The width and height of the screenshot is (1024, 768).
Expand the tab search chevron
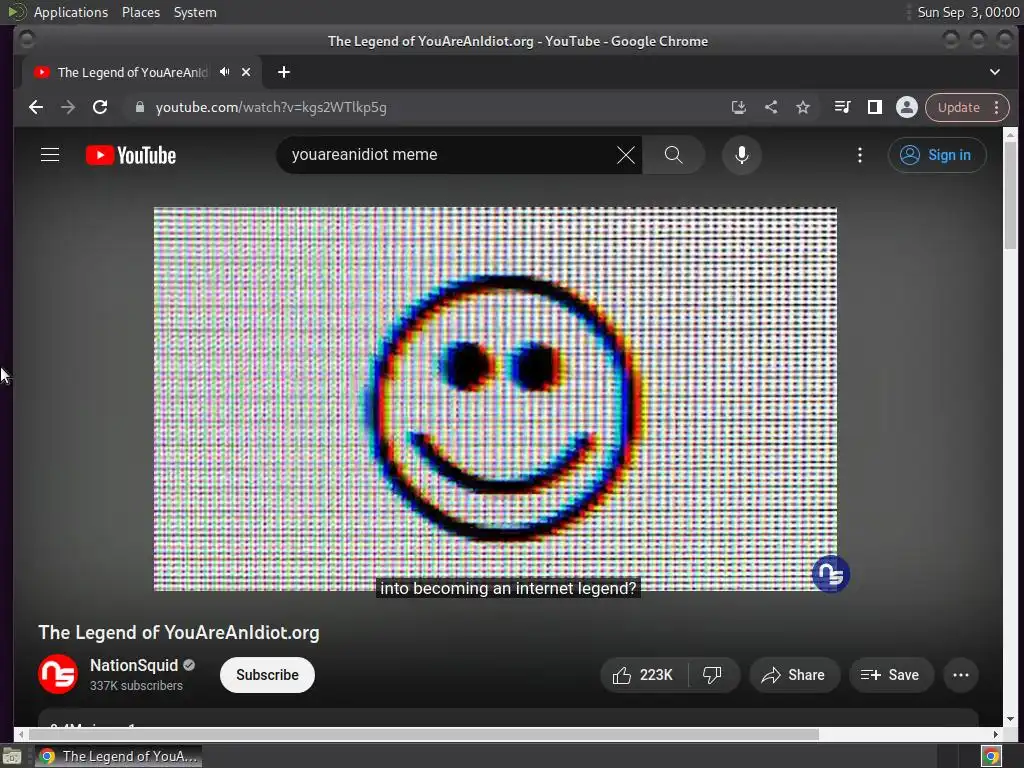[x=995, y=72]
